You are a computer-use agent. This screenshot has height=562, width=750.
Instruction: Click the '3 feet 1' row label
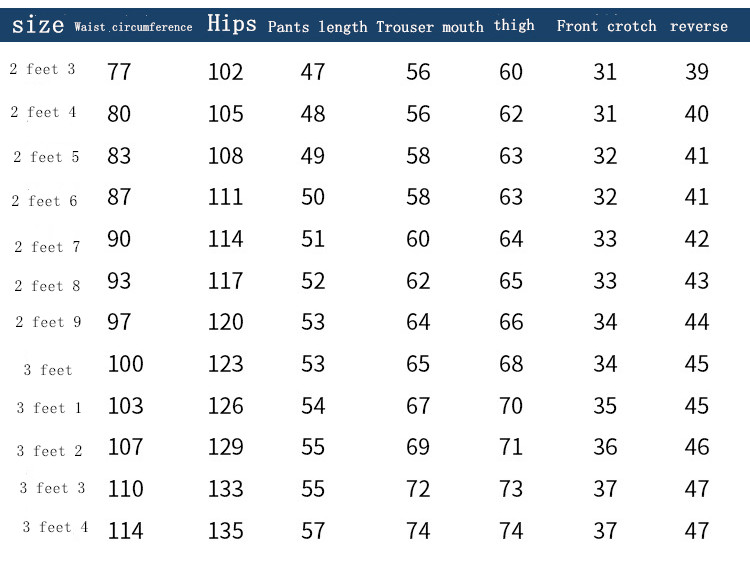click(x=49, y=408)
